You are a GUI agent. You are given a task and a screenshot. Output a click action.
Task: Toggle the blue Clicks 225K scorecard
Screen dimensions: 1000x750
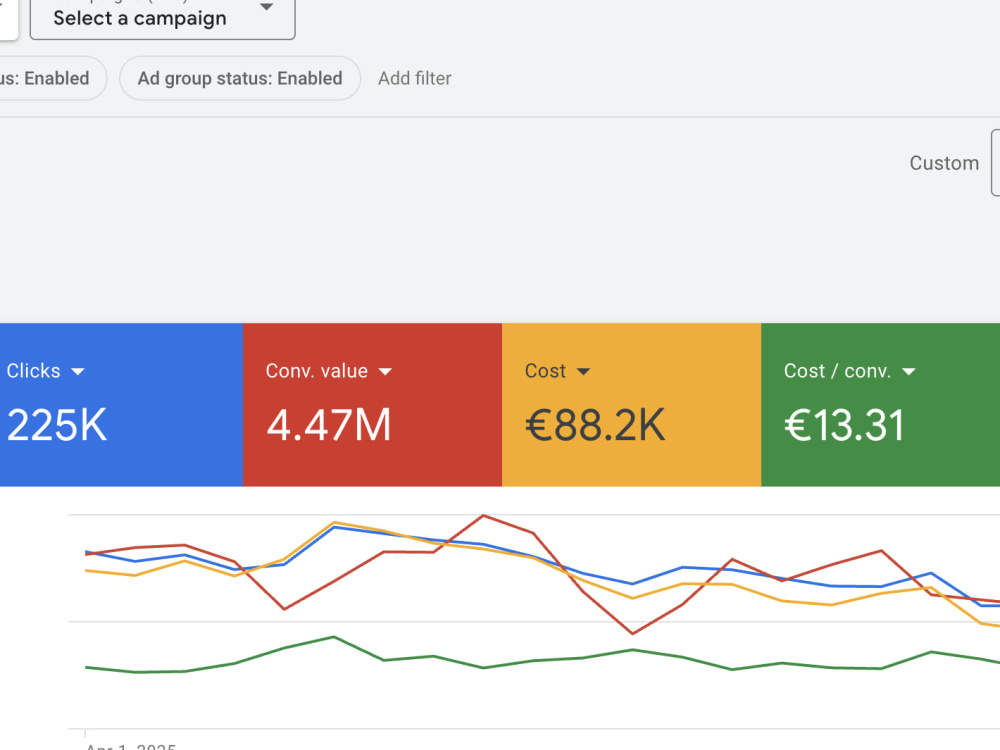[x=121, y=404]
